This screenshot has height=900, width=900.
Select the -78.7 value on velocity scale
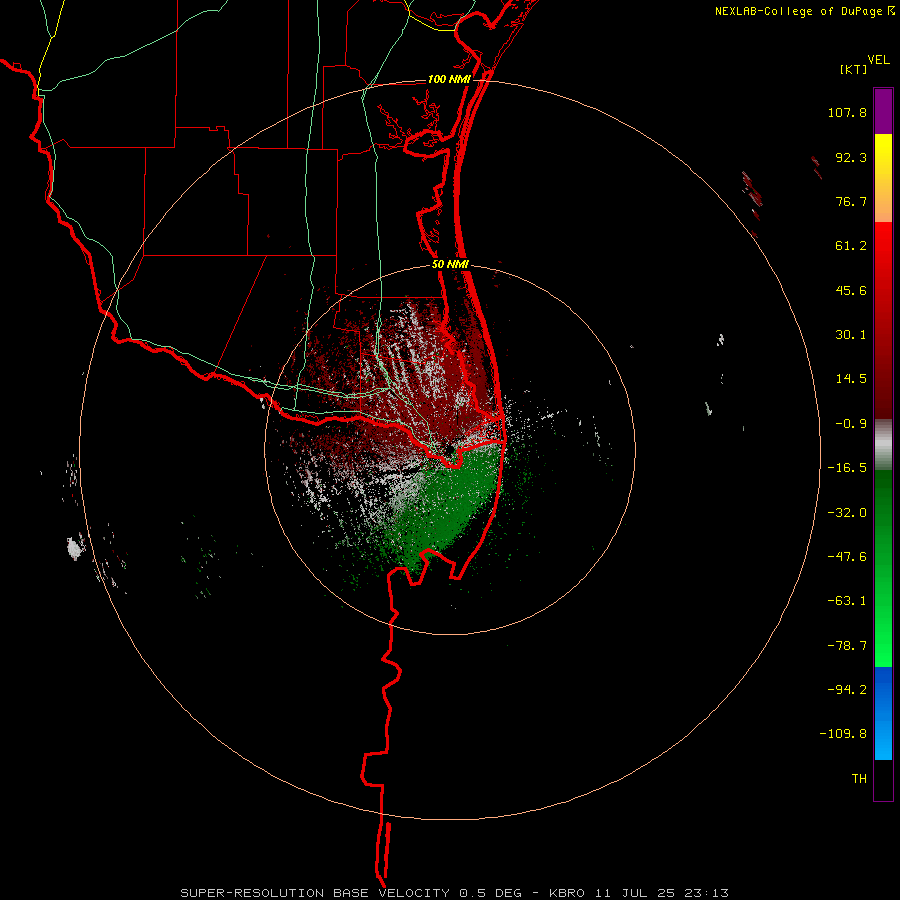coord(847,646)
